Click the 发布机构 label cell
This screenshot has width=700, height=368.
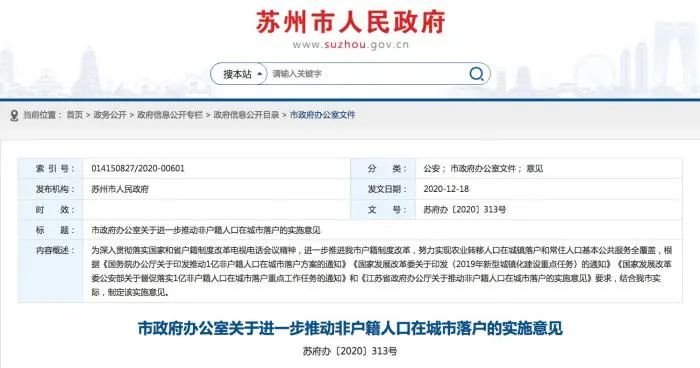click(x=50, y=189)
